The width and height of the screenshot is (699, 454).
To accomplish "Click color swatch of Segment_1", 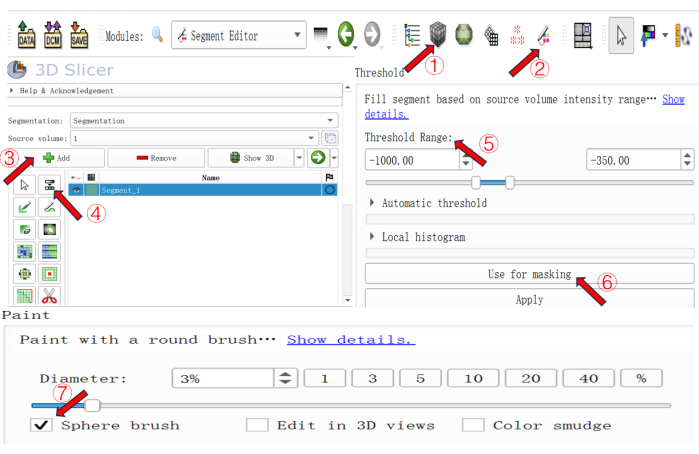I will point(91,190).
